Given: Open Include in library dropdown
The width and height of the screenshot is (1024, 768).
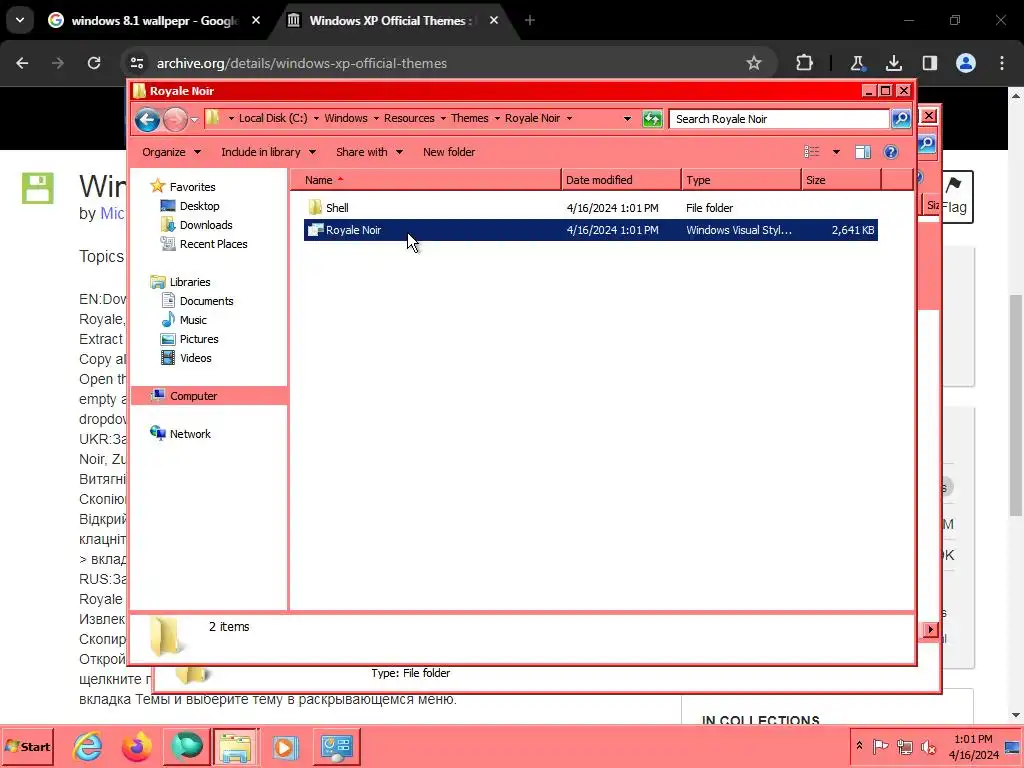Looking at the screenshot, I should point(268,152).
